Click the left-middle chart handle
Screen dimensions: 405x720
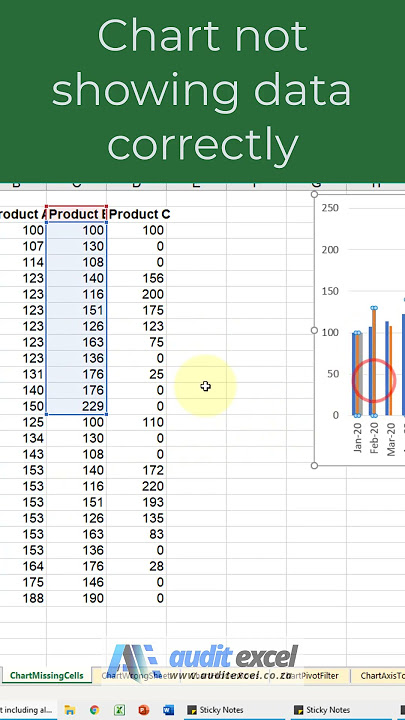(315, 330)
